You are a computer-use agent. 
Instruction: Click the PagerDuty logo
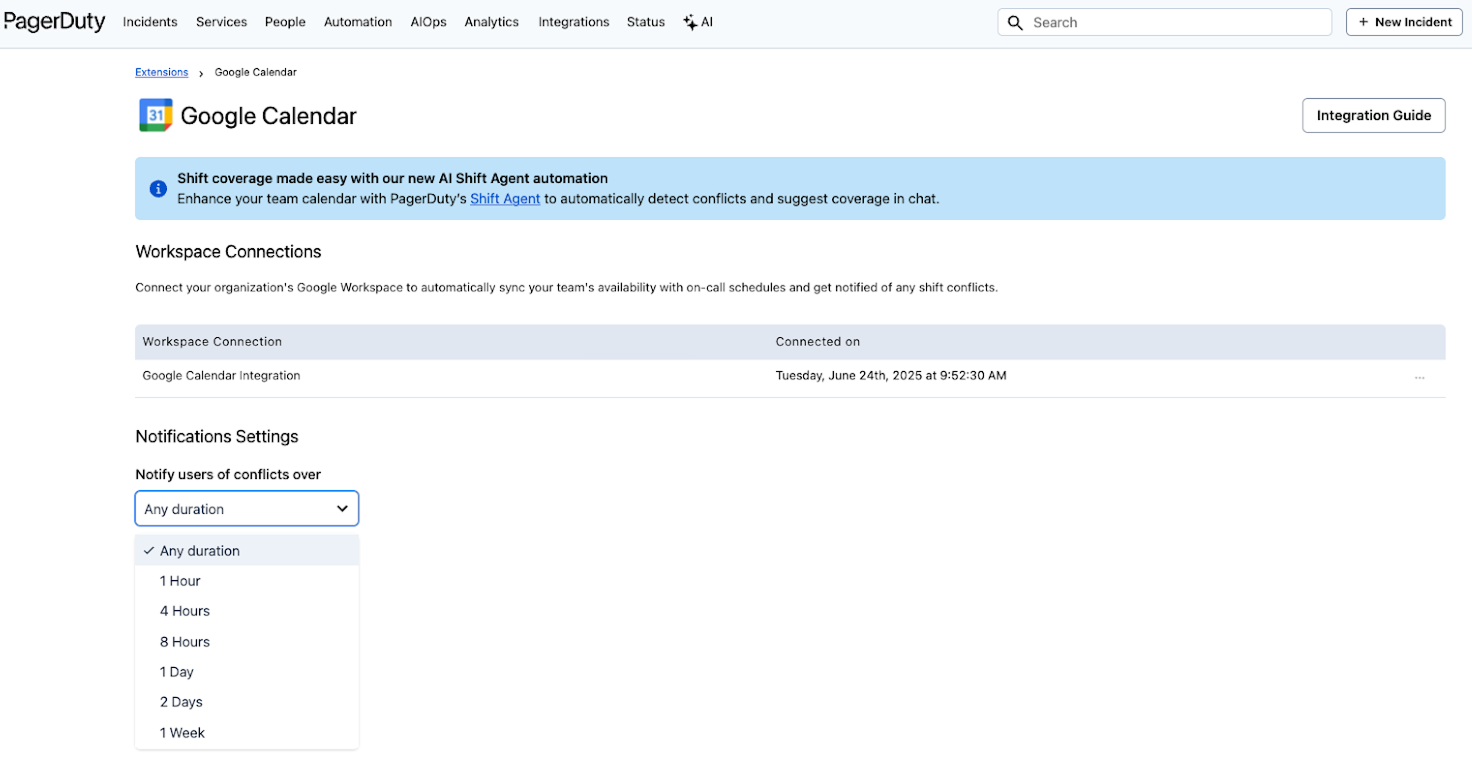tap(55, 21)
